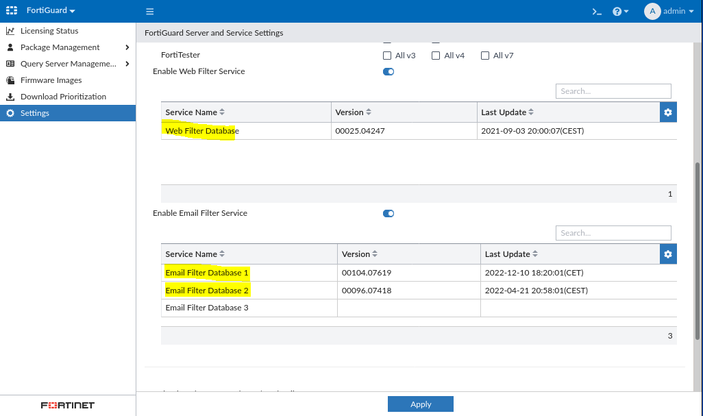Open Web Filter table settings gear
The image size is (703, 416).
click(668, 112)
